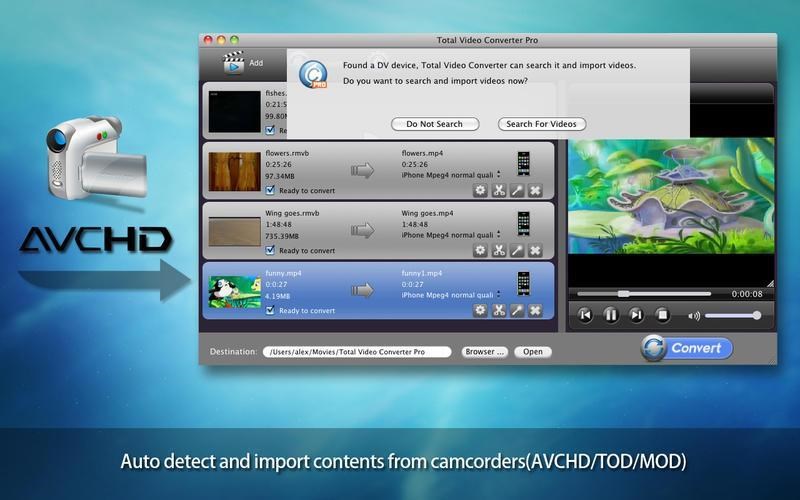This screenshot has width=800, height=500.
Task: Select the Wing goes.rmvb video thumbnail
Action: coord(235,232)
